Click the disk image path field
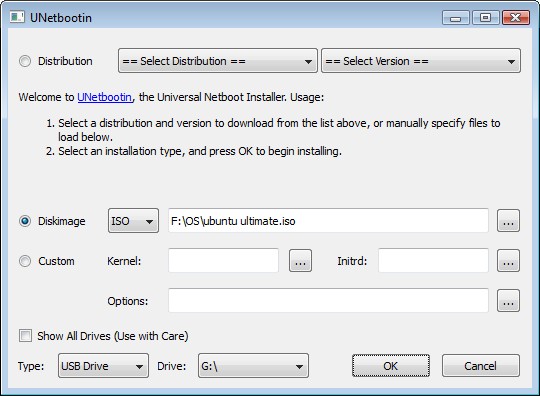Image resolution: width=540 pixels, height=396 pixels. 328,220
